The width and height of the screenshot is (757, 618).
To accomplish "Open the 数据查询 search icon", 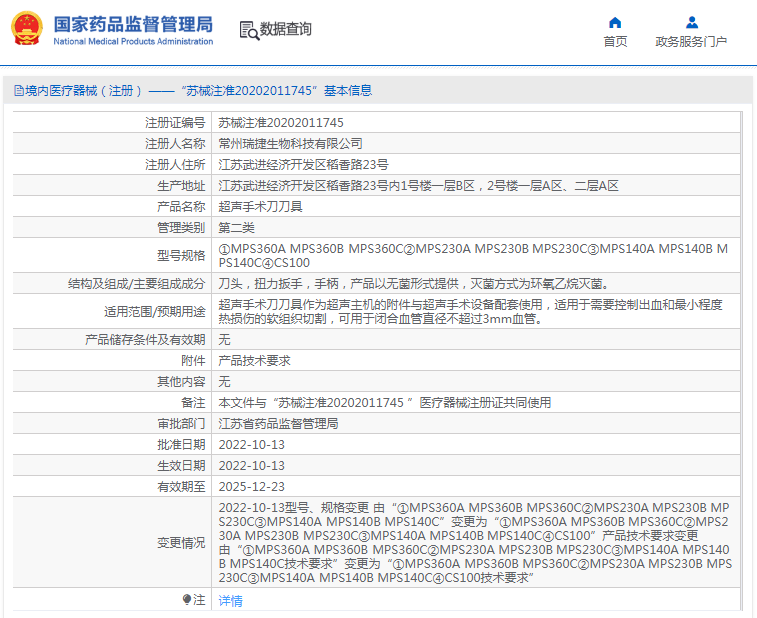I will click(x=249, y=30).
